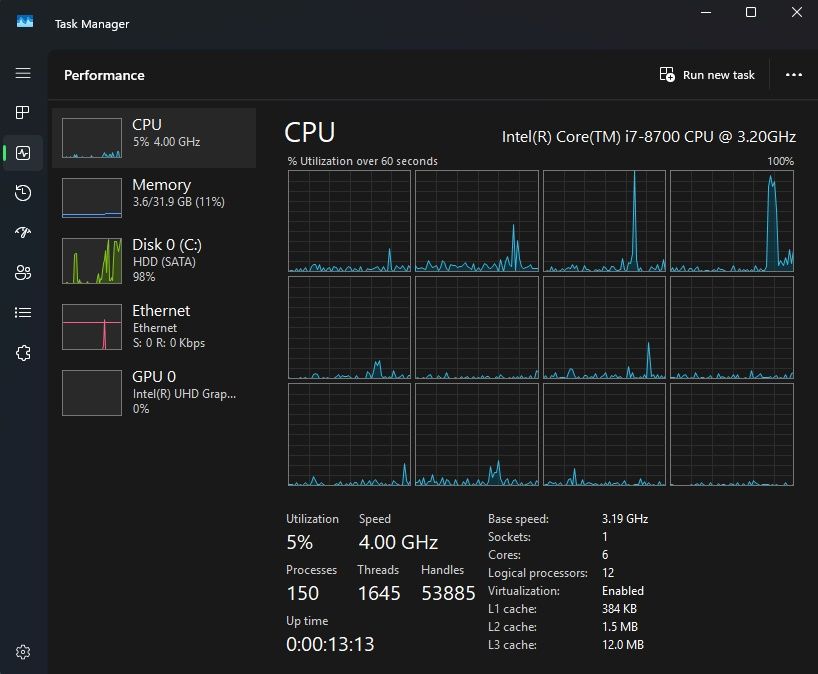Click the Logical processors label

point(538,573)
